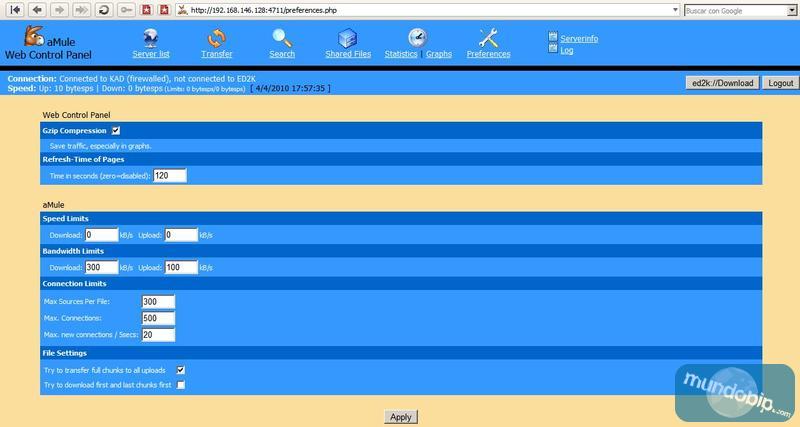Click the Serverinfo notepad icon
The width and height of the screenshot is (800, 427).
pyautogui.click(x=553, y=36)
